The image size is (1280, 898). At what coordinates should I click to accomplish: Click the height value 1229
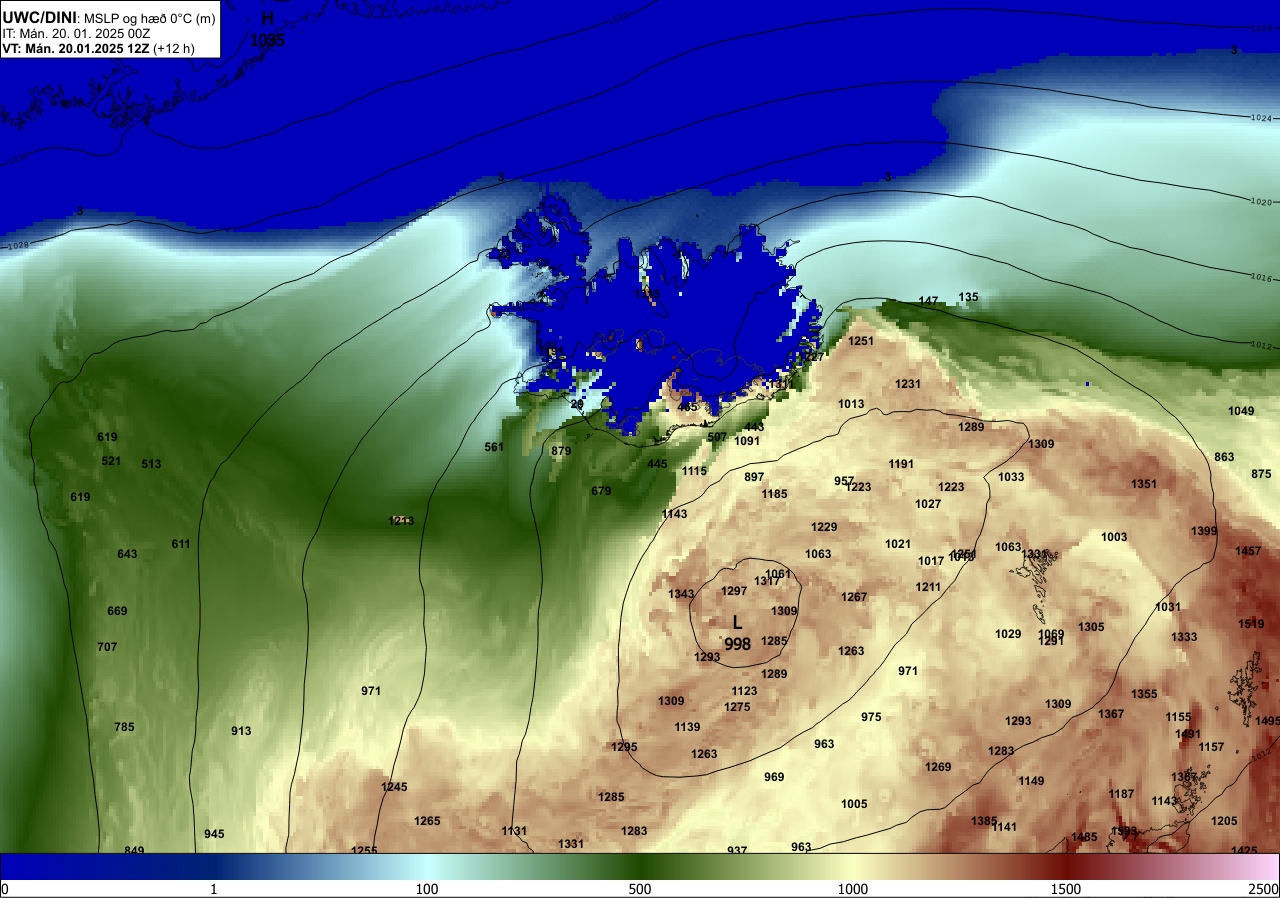click(824, 527)
